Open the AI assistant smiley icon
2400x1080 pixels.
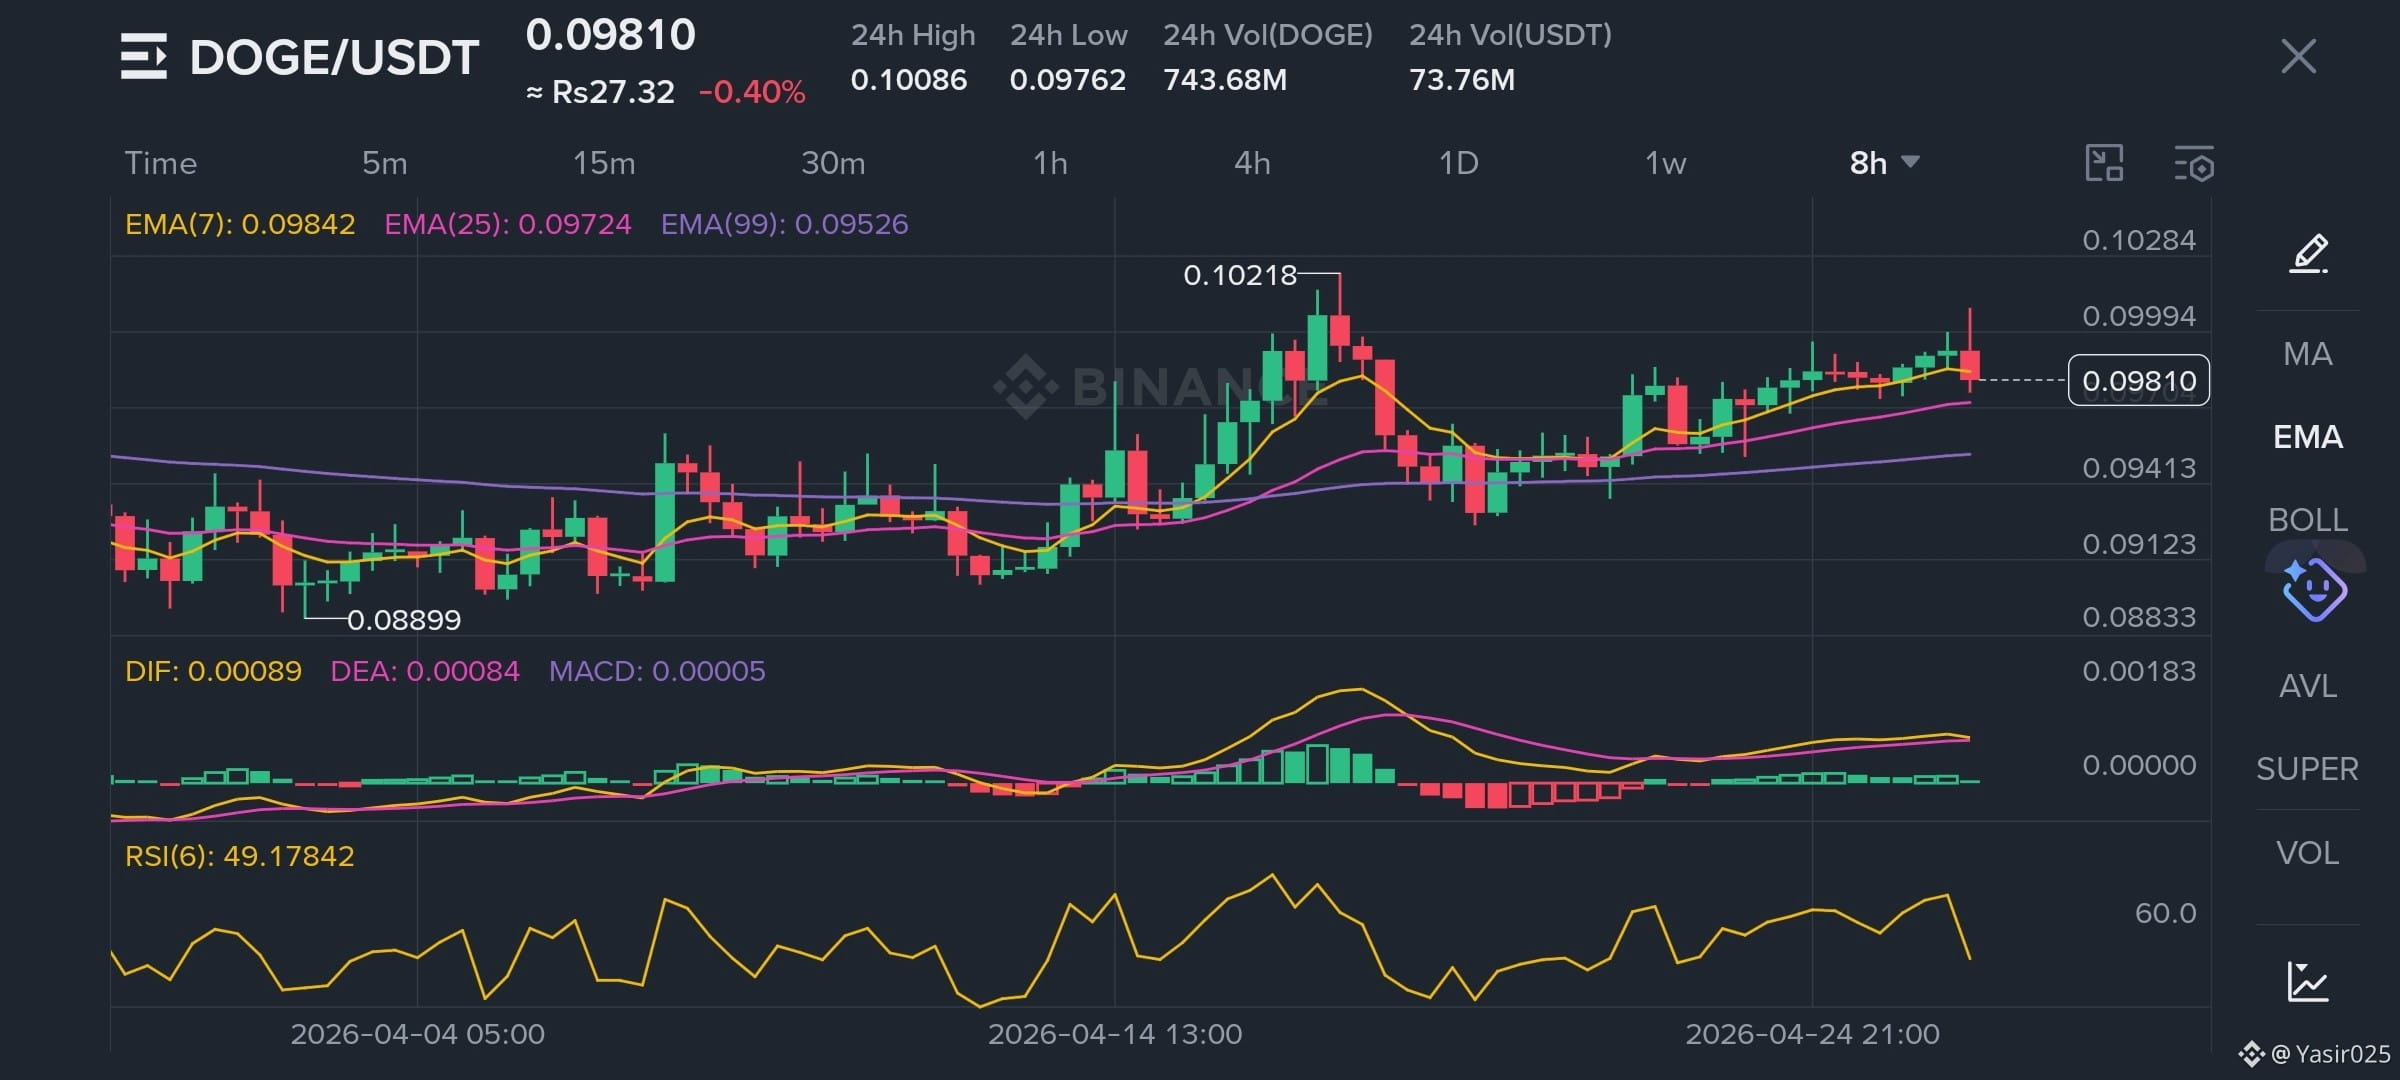[2314, 590]
